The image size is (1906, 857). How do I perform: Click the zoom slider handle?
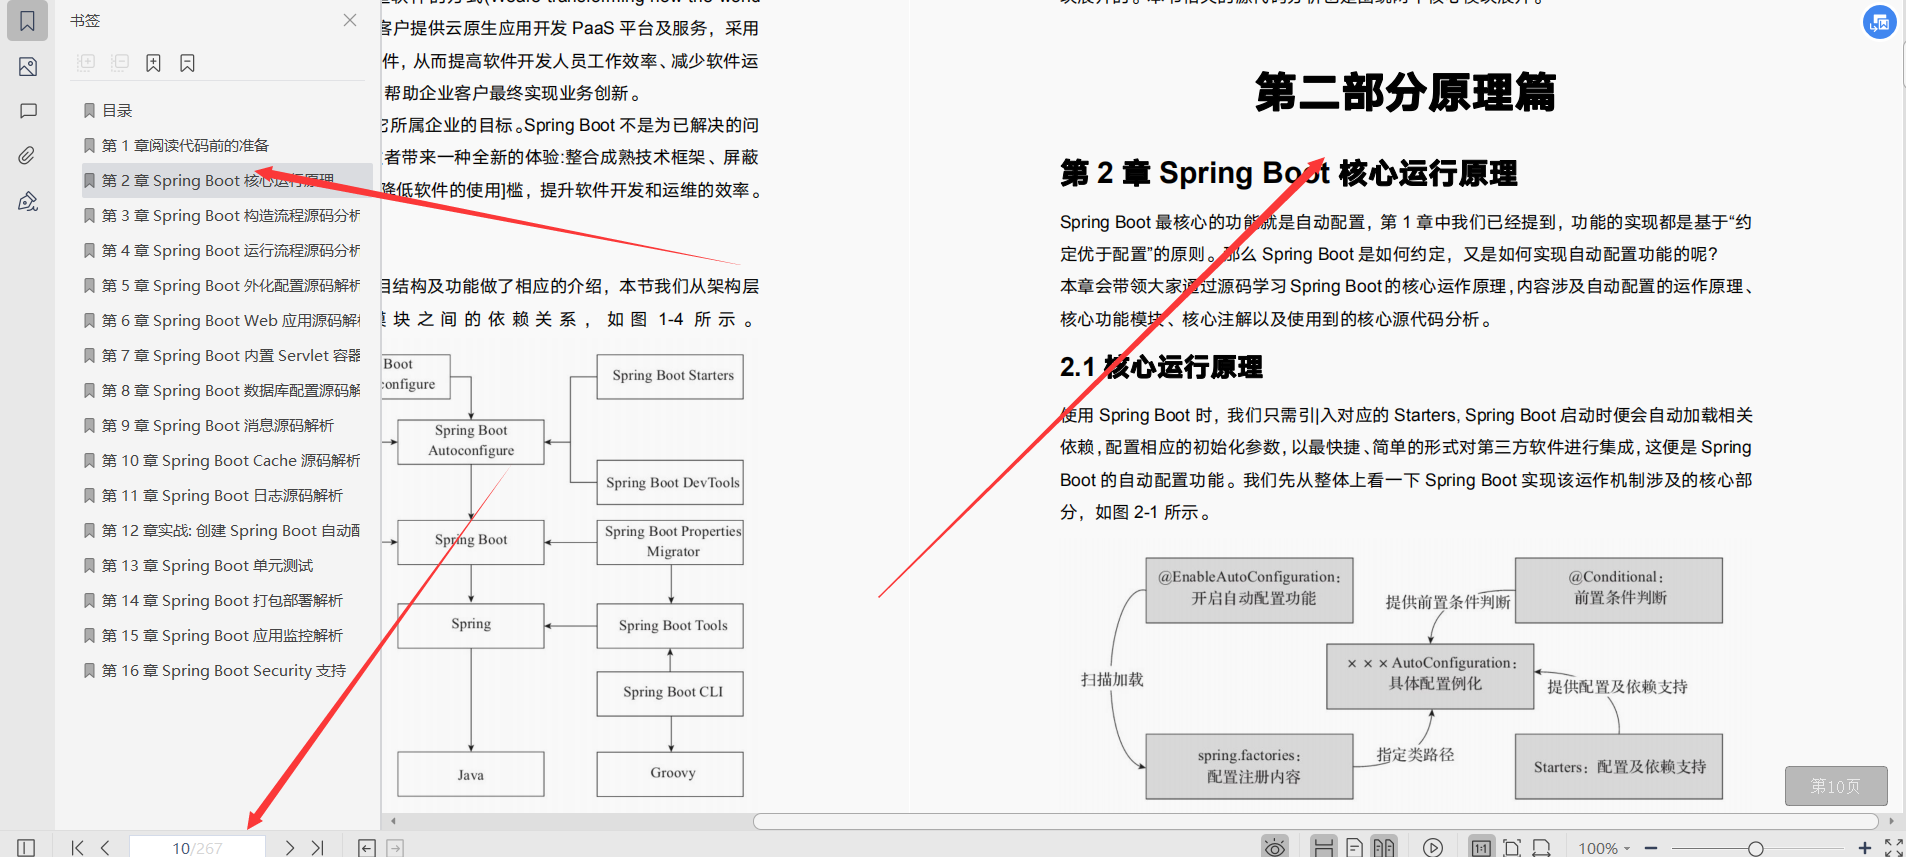coord(1755,848)
